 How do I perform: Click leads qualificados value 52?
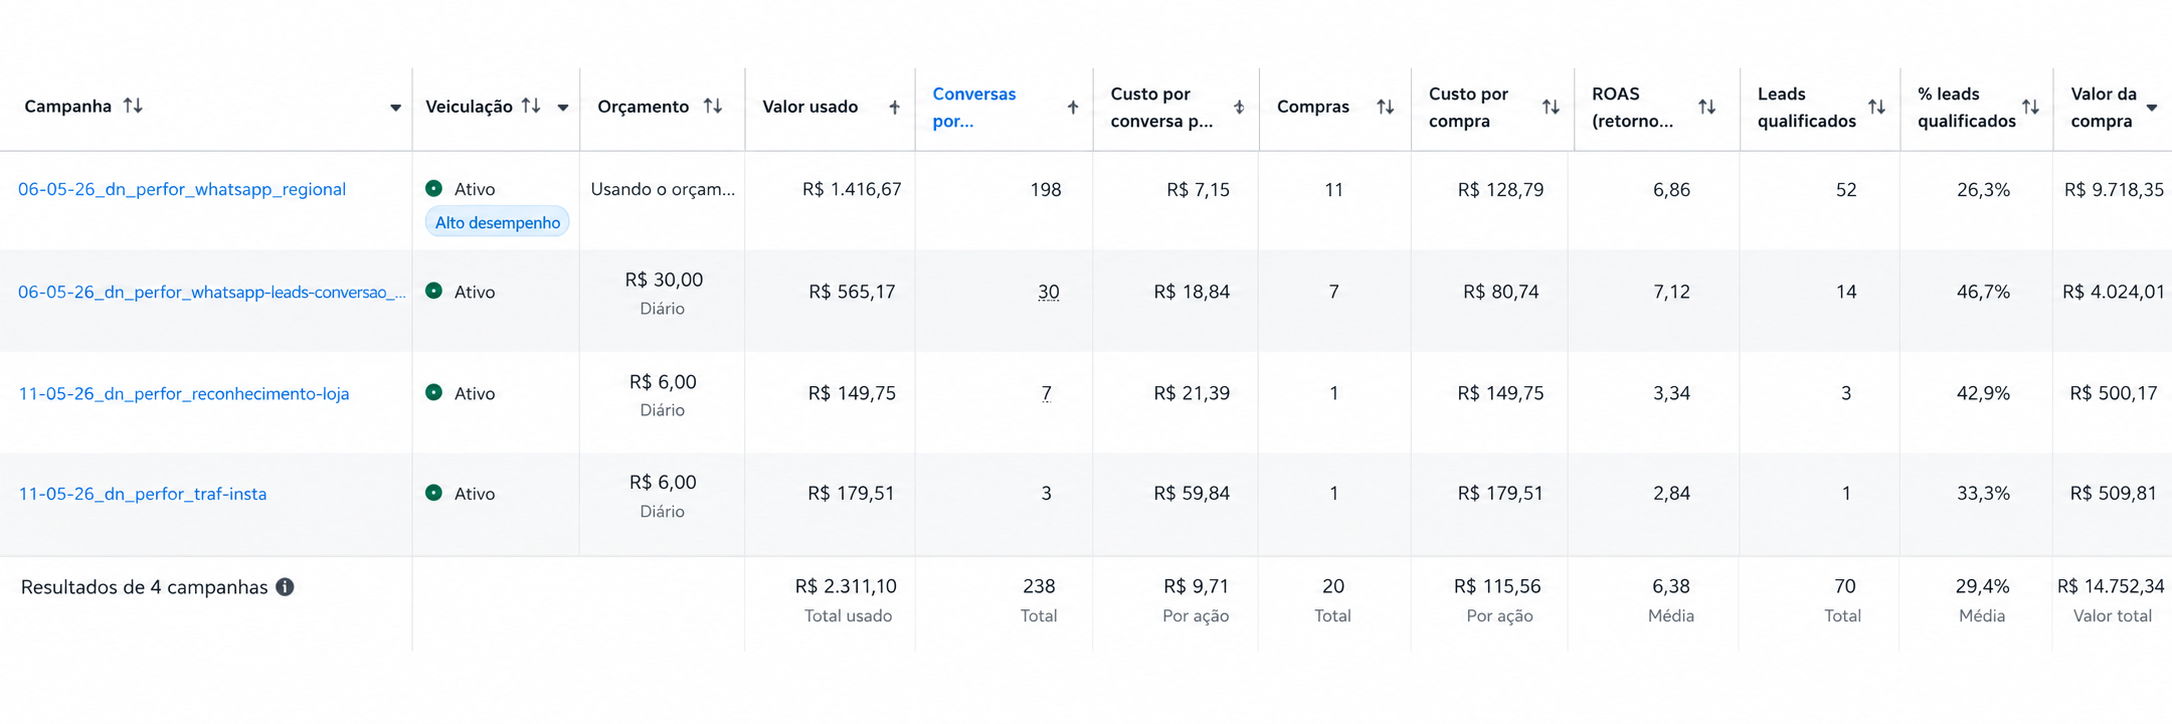click(1846, 189)
